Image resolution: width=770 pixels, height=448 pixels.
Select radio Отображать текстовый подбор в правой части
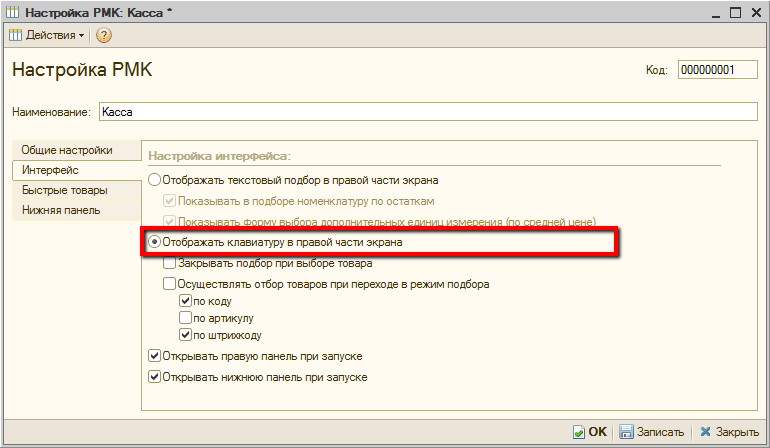154,180
